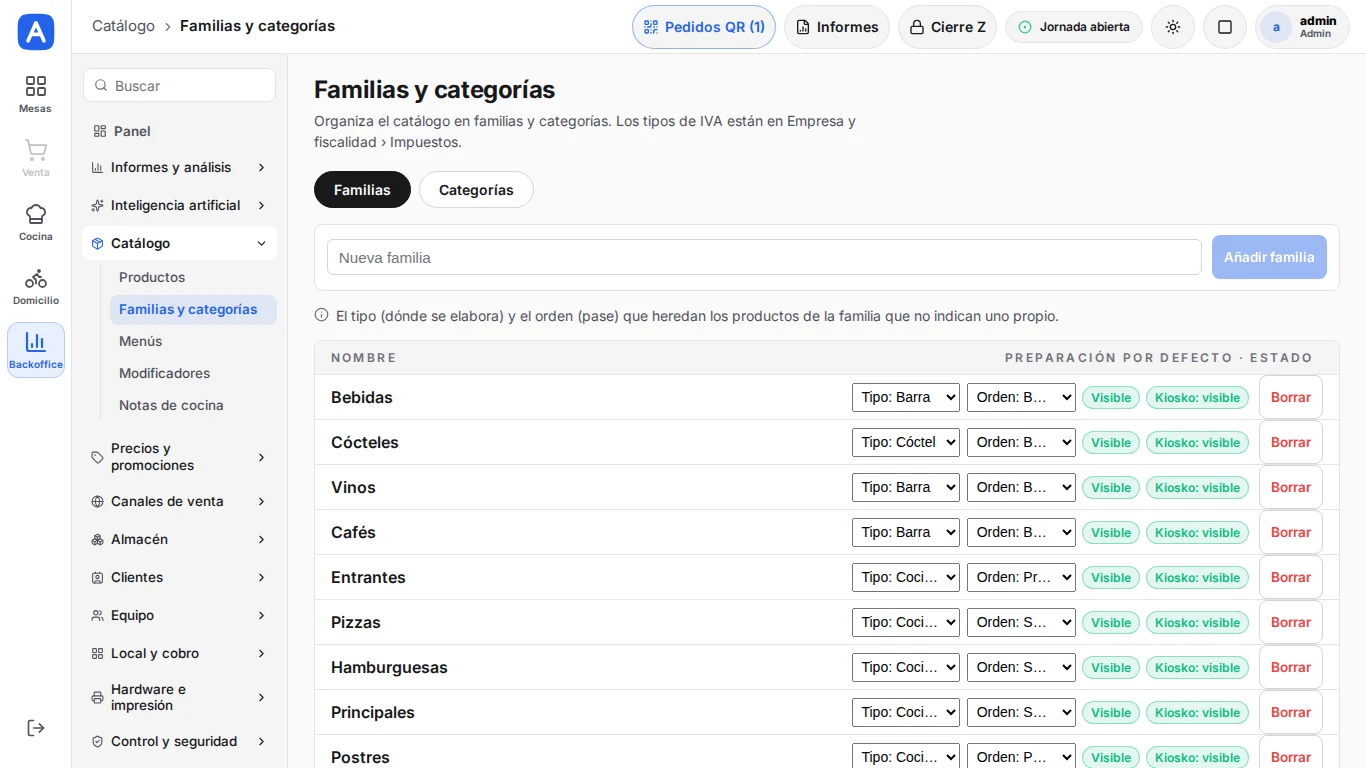Toggle Visible badge for Vinos
Viewport: 1366px width, 768px height.
1111,488
